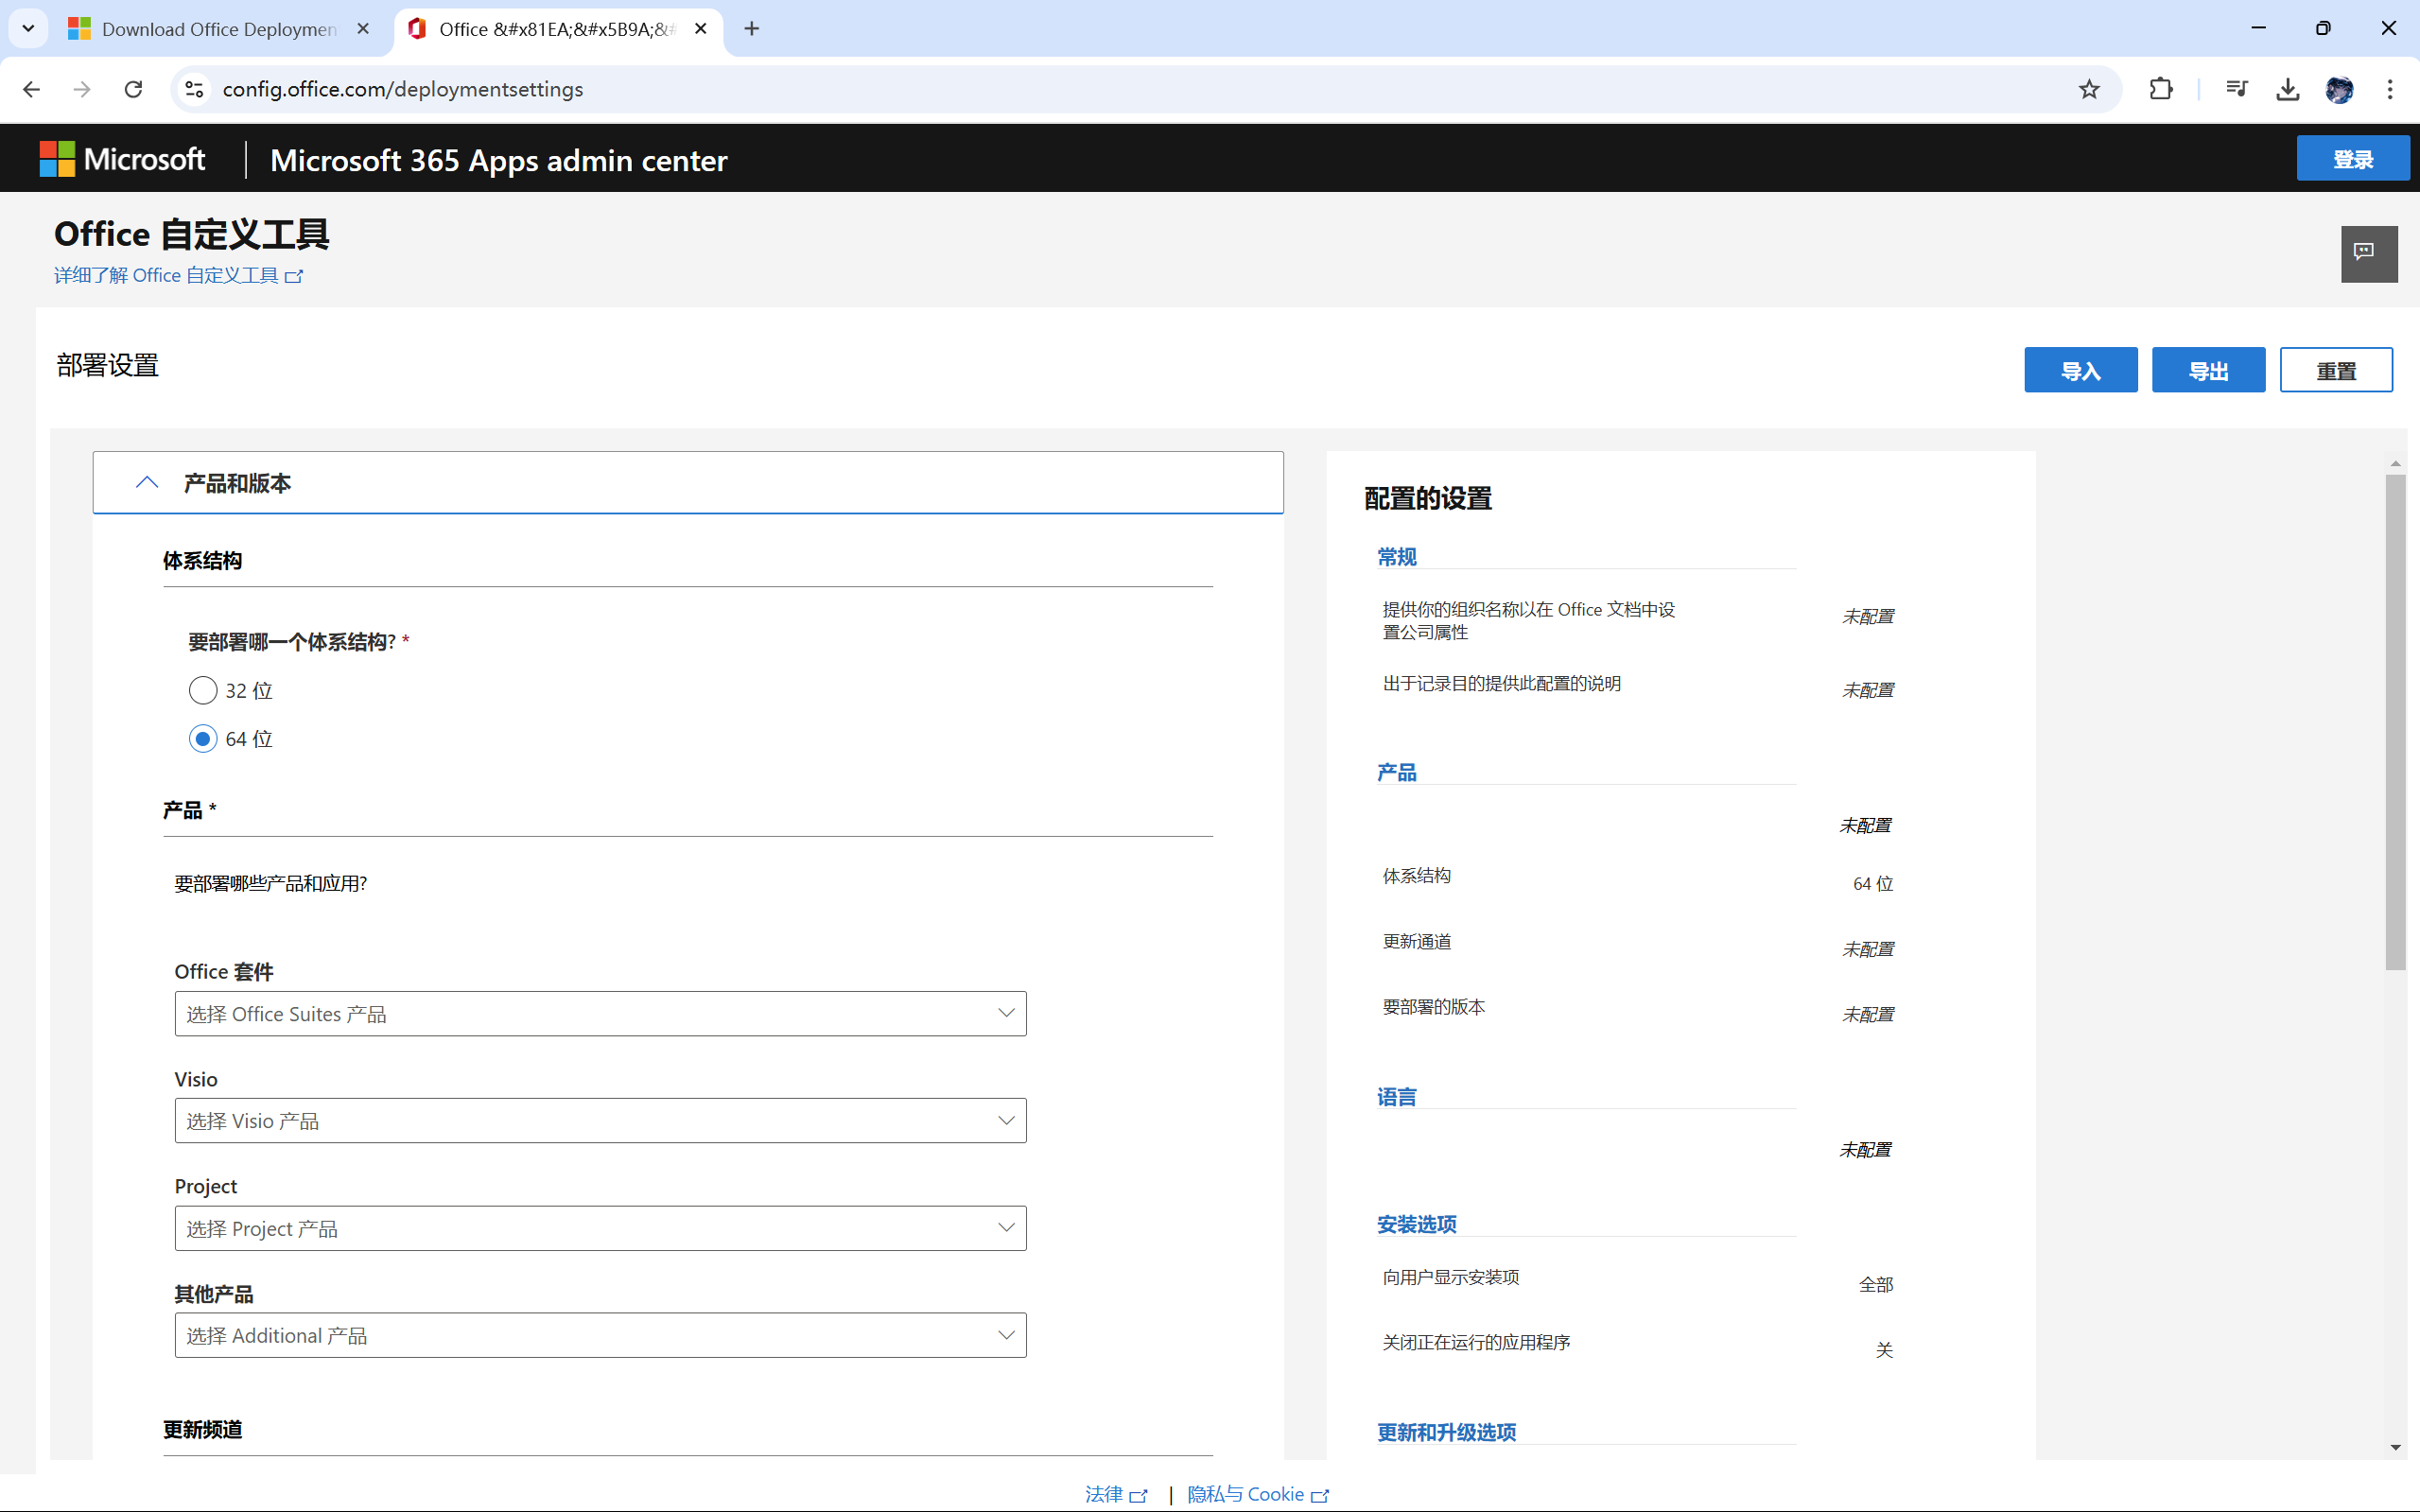Open the 法律 legal link

coord(1115,1494)
